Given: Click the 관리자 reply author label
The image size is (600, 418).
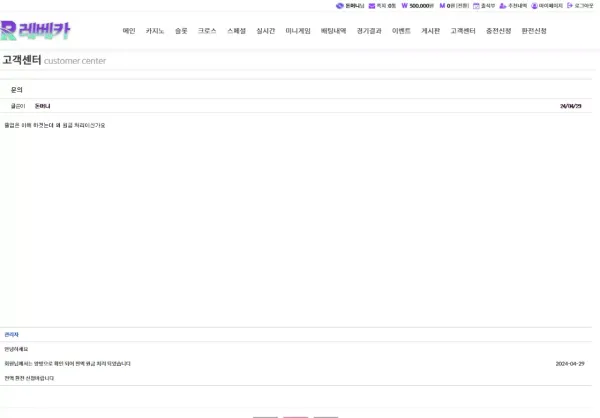Looking at the screenshot, I should (11, 335).
